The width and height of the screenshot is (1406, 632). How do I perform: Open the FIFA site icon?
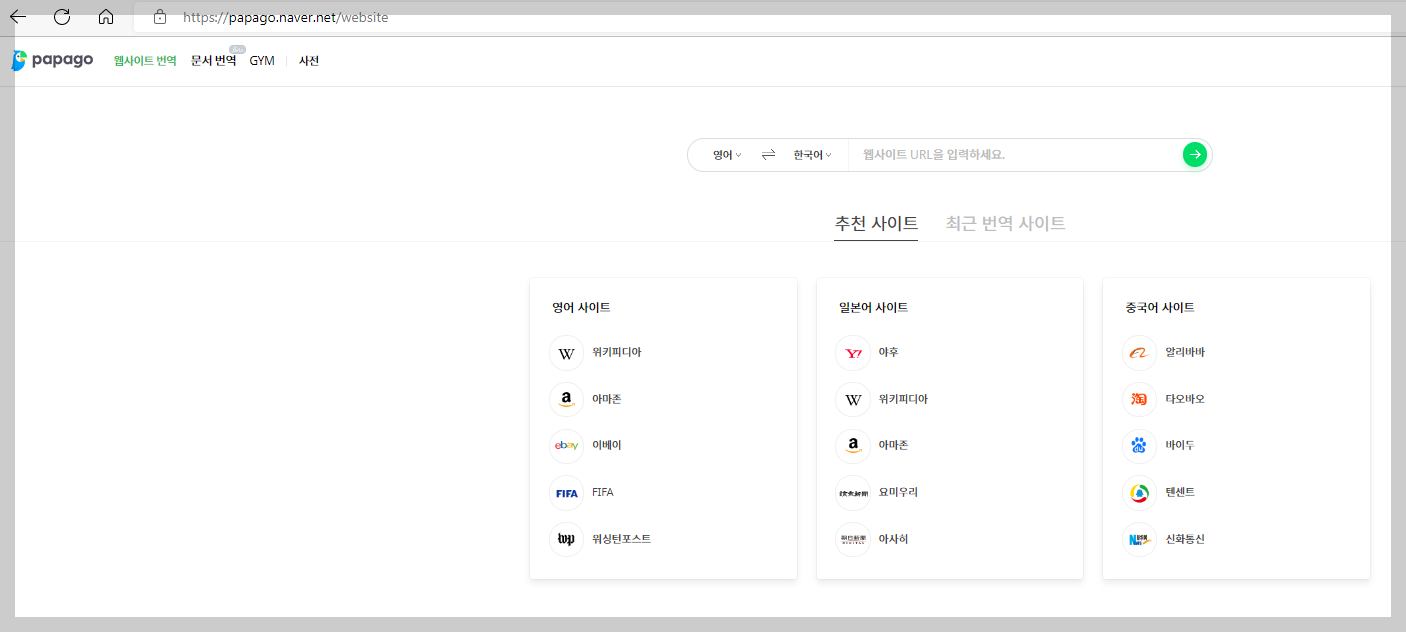click(566, 492)
